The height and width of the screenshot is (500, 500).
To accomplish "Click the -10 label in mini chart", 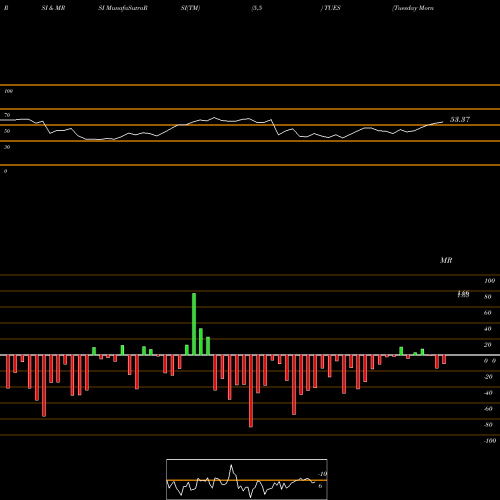I will [322, 474].
